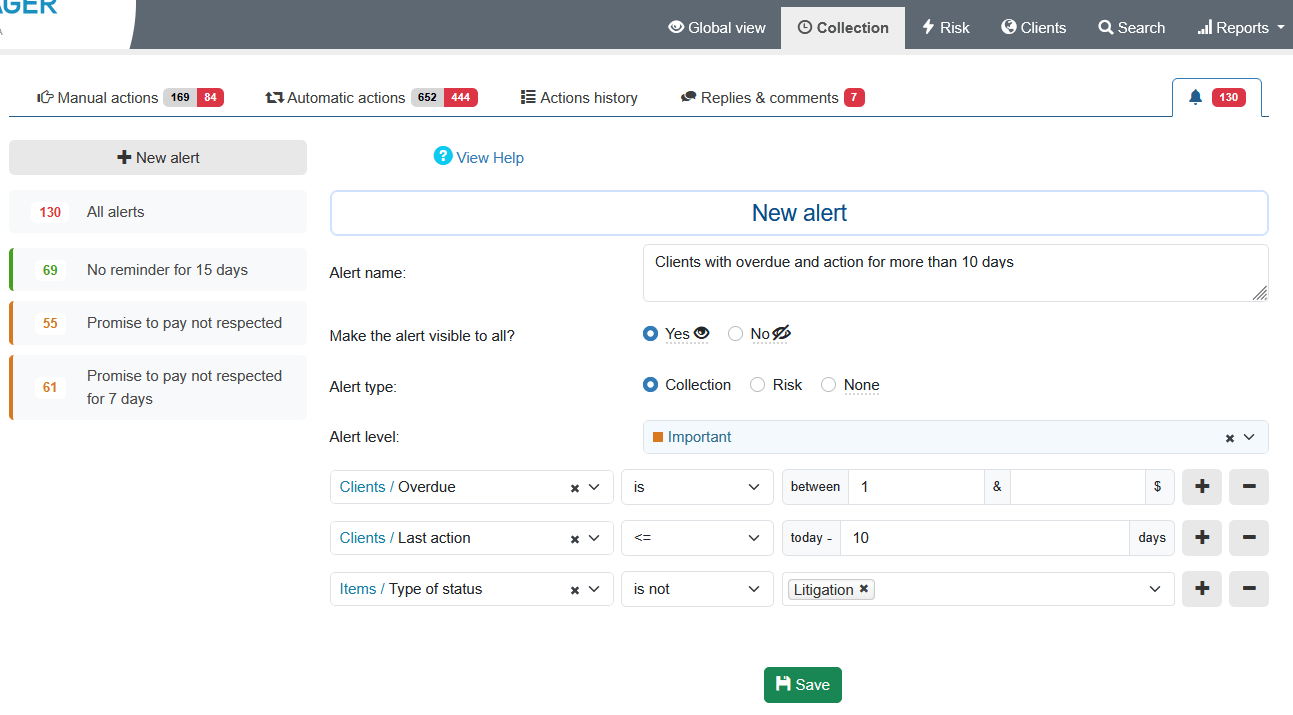Add a condition after the Overdue row
The image size is (1293, 715).
(1201, 487)
